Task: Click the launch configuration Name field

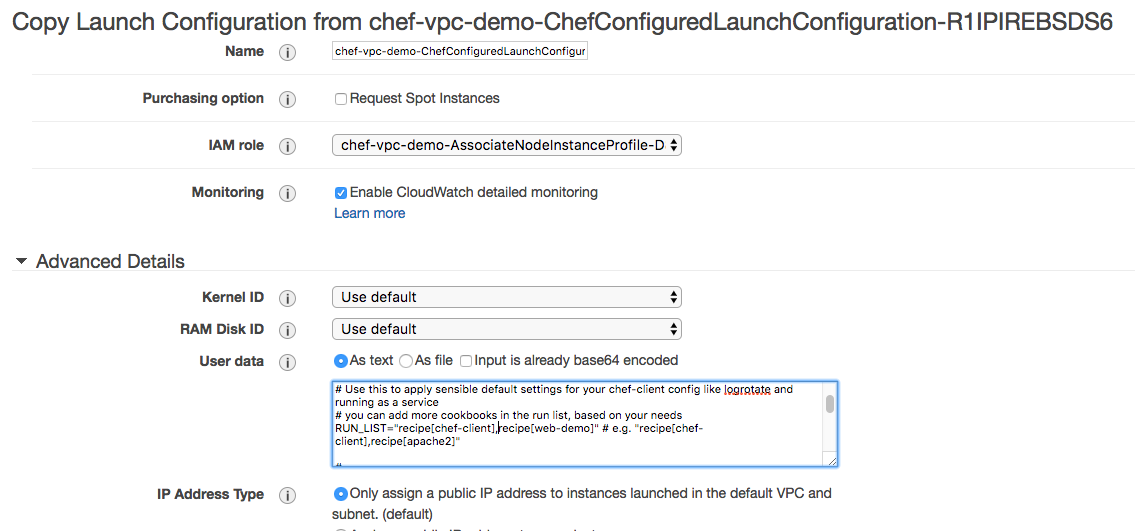Action: 460,51
